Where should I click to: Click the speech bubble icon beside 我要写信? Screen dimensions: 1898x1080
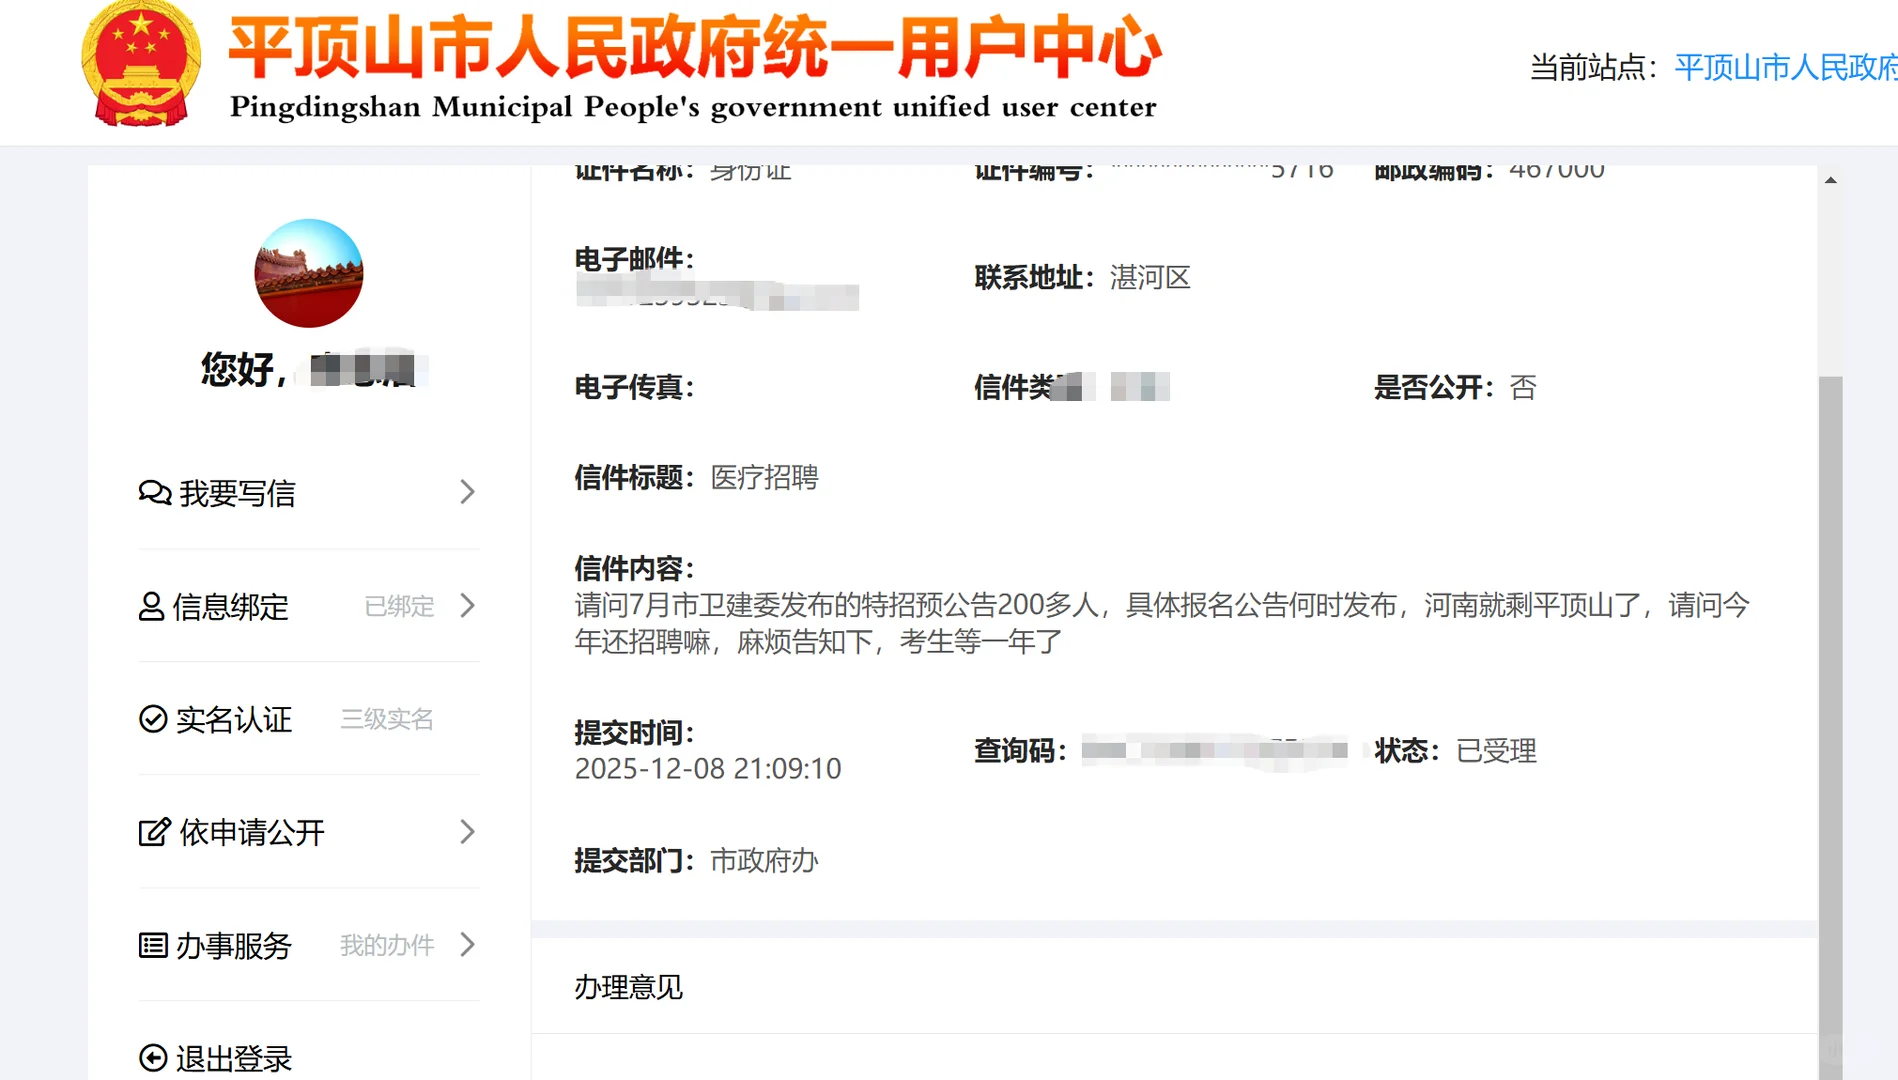[x=155, y=493]
